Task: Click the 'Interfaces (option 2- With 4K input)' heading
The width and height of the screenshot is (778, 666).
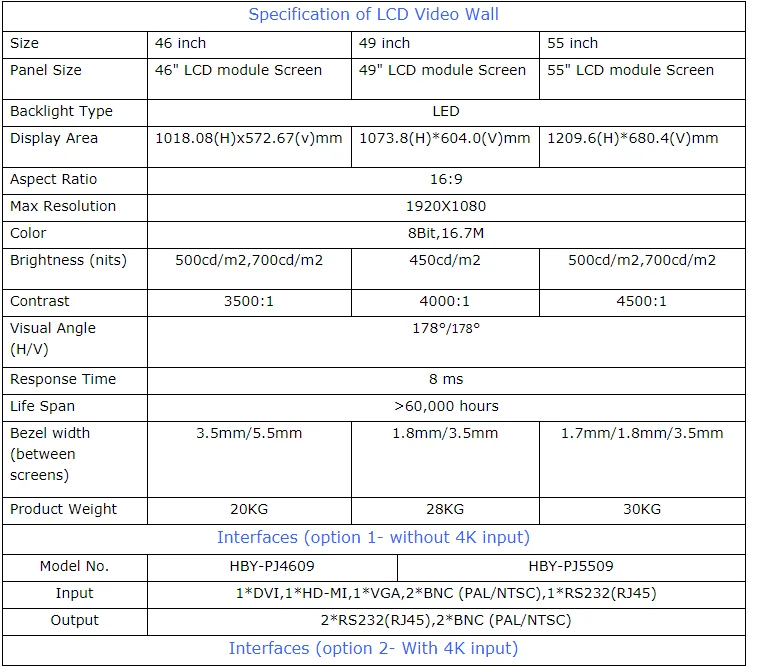Action: tap(373, 649)
